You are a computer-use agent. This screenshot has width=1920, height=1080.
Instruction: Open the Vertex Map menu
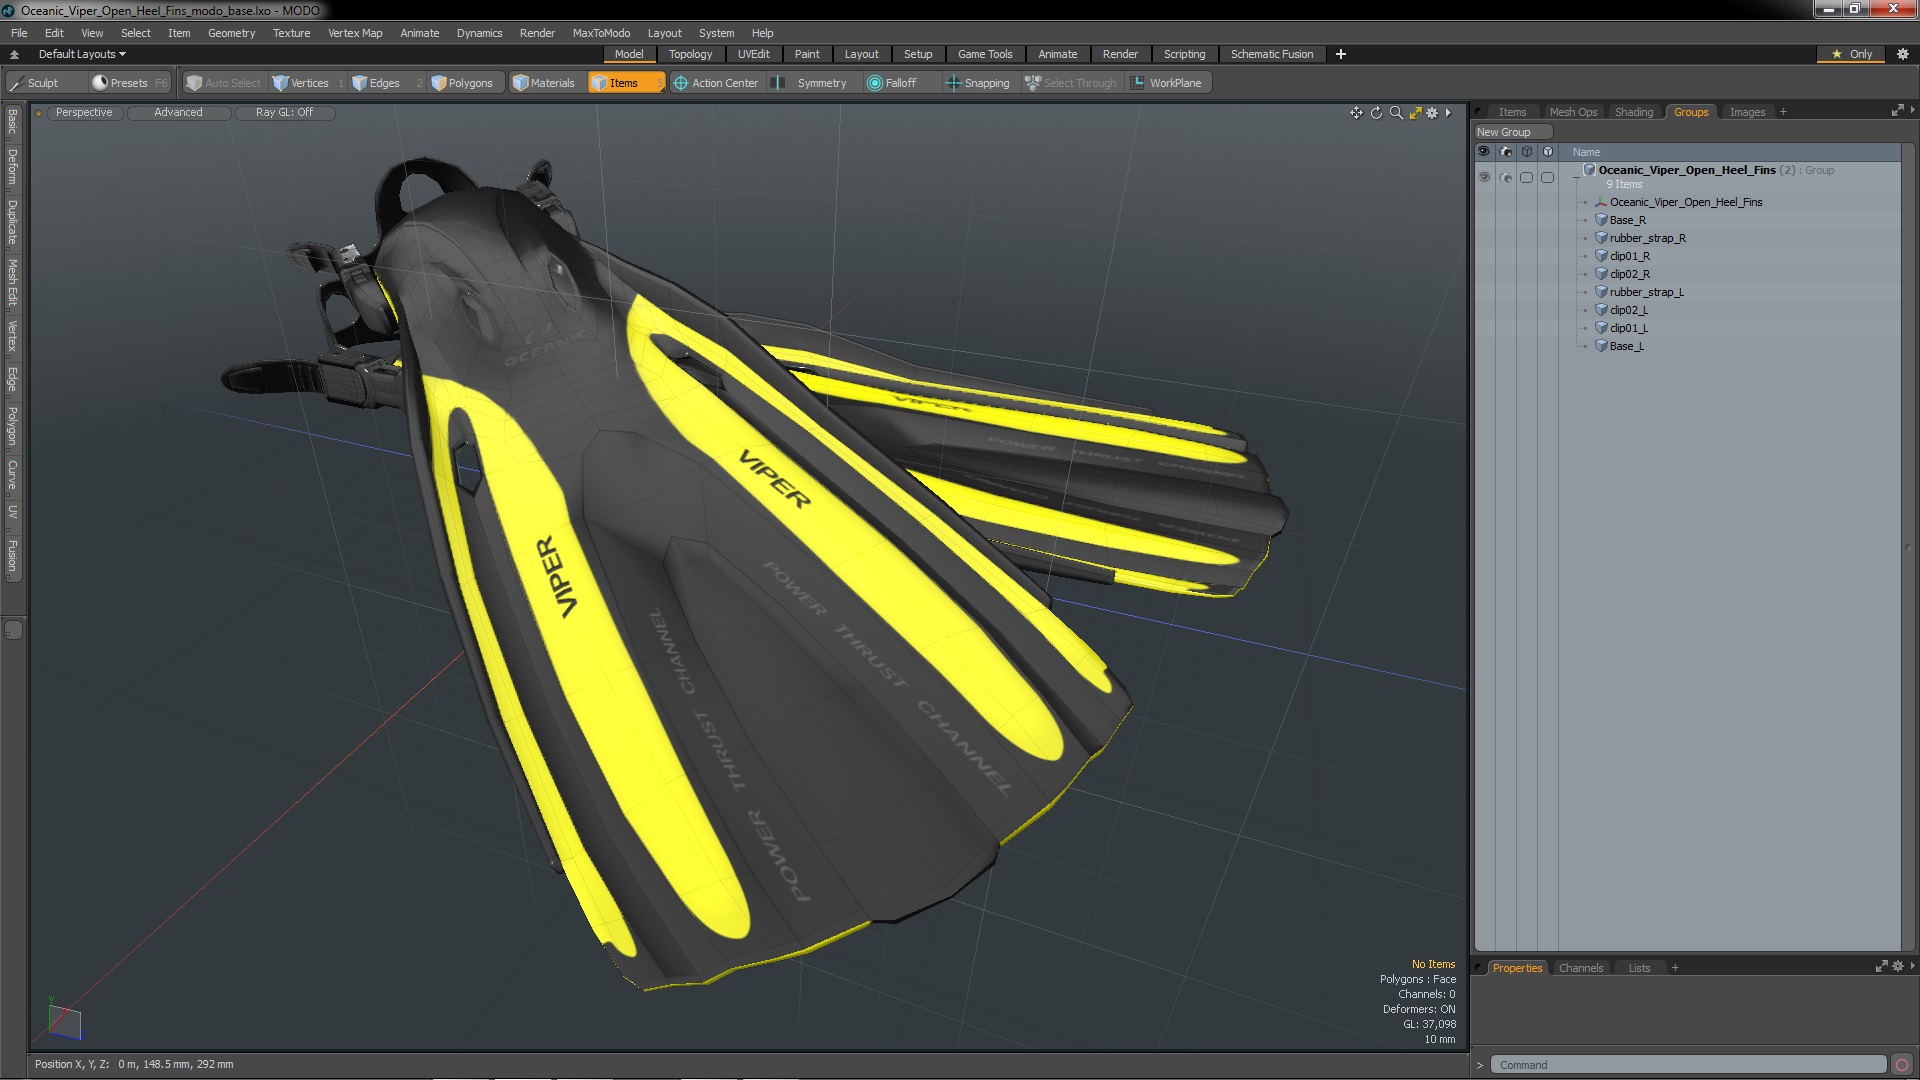355,33
